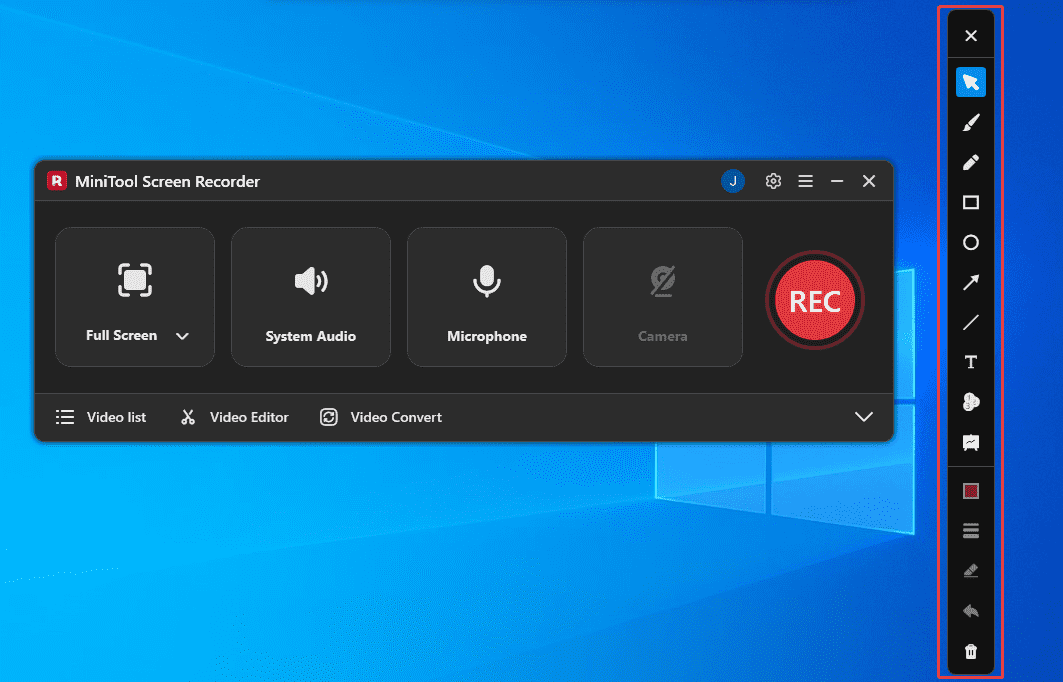Select the rectangle shape tool
The image size is (1063, 682).
click(970, 202)
